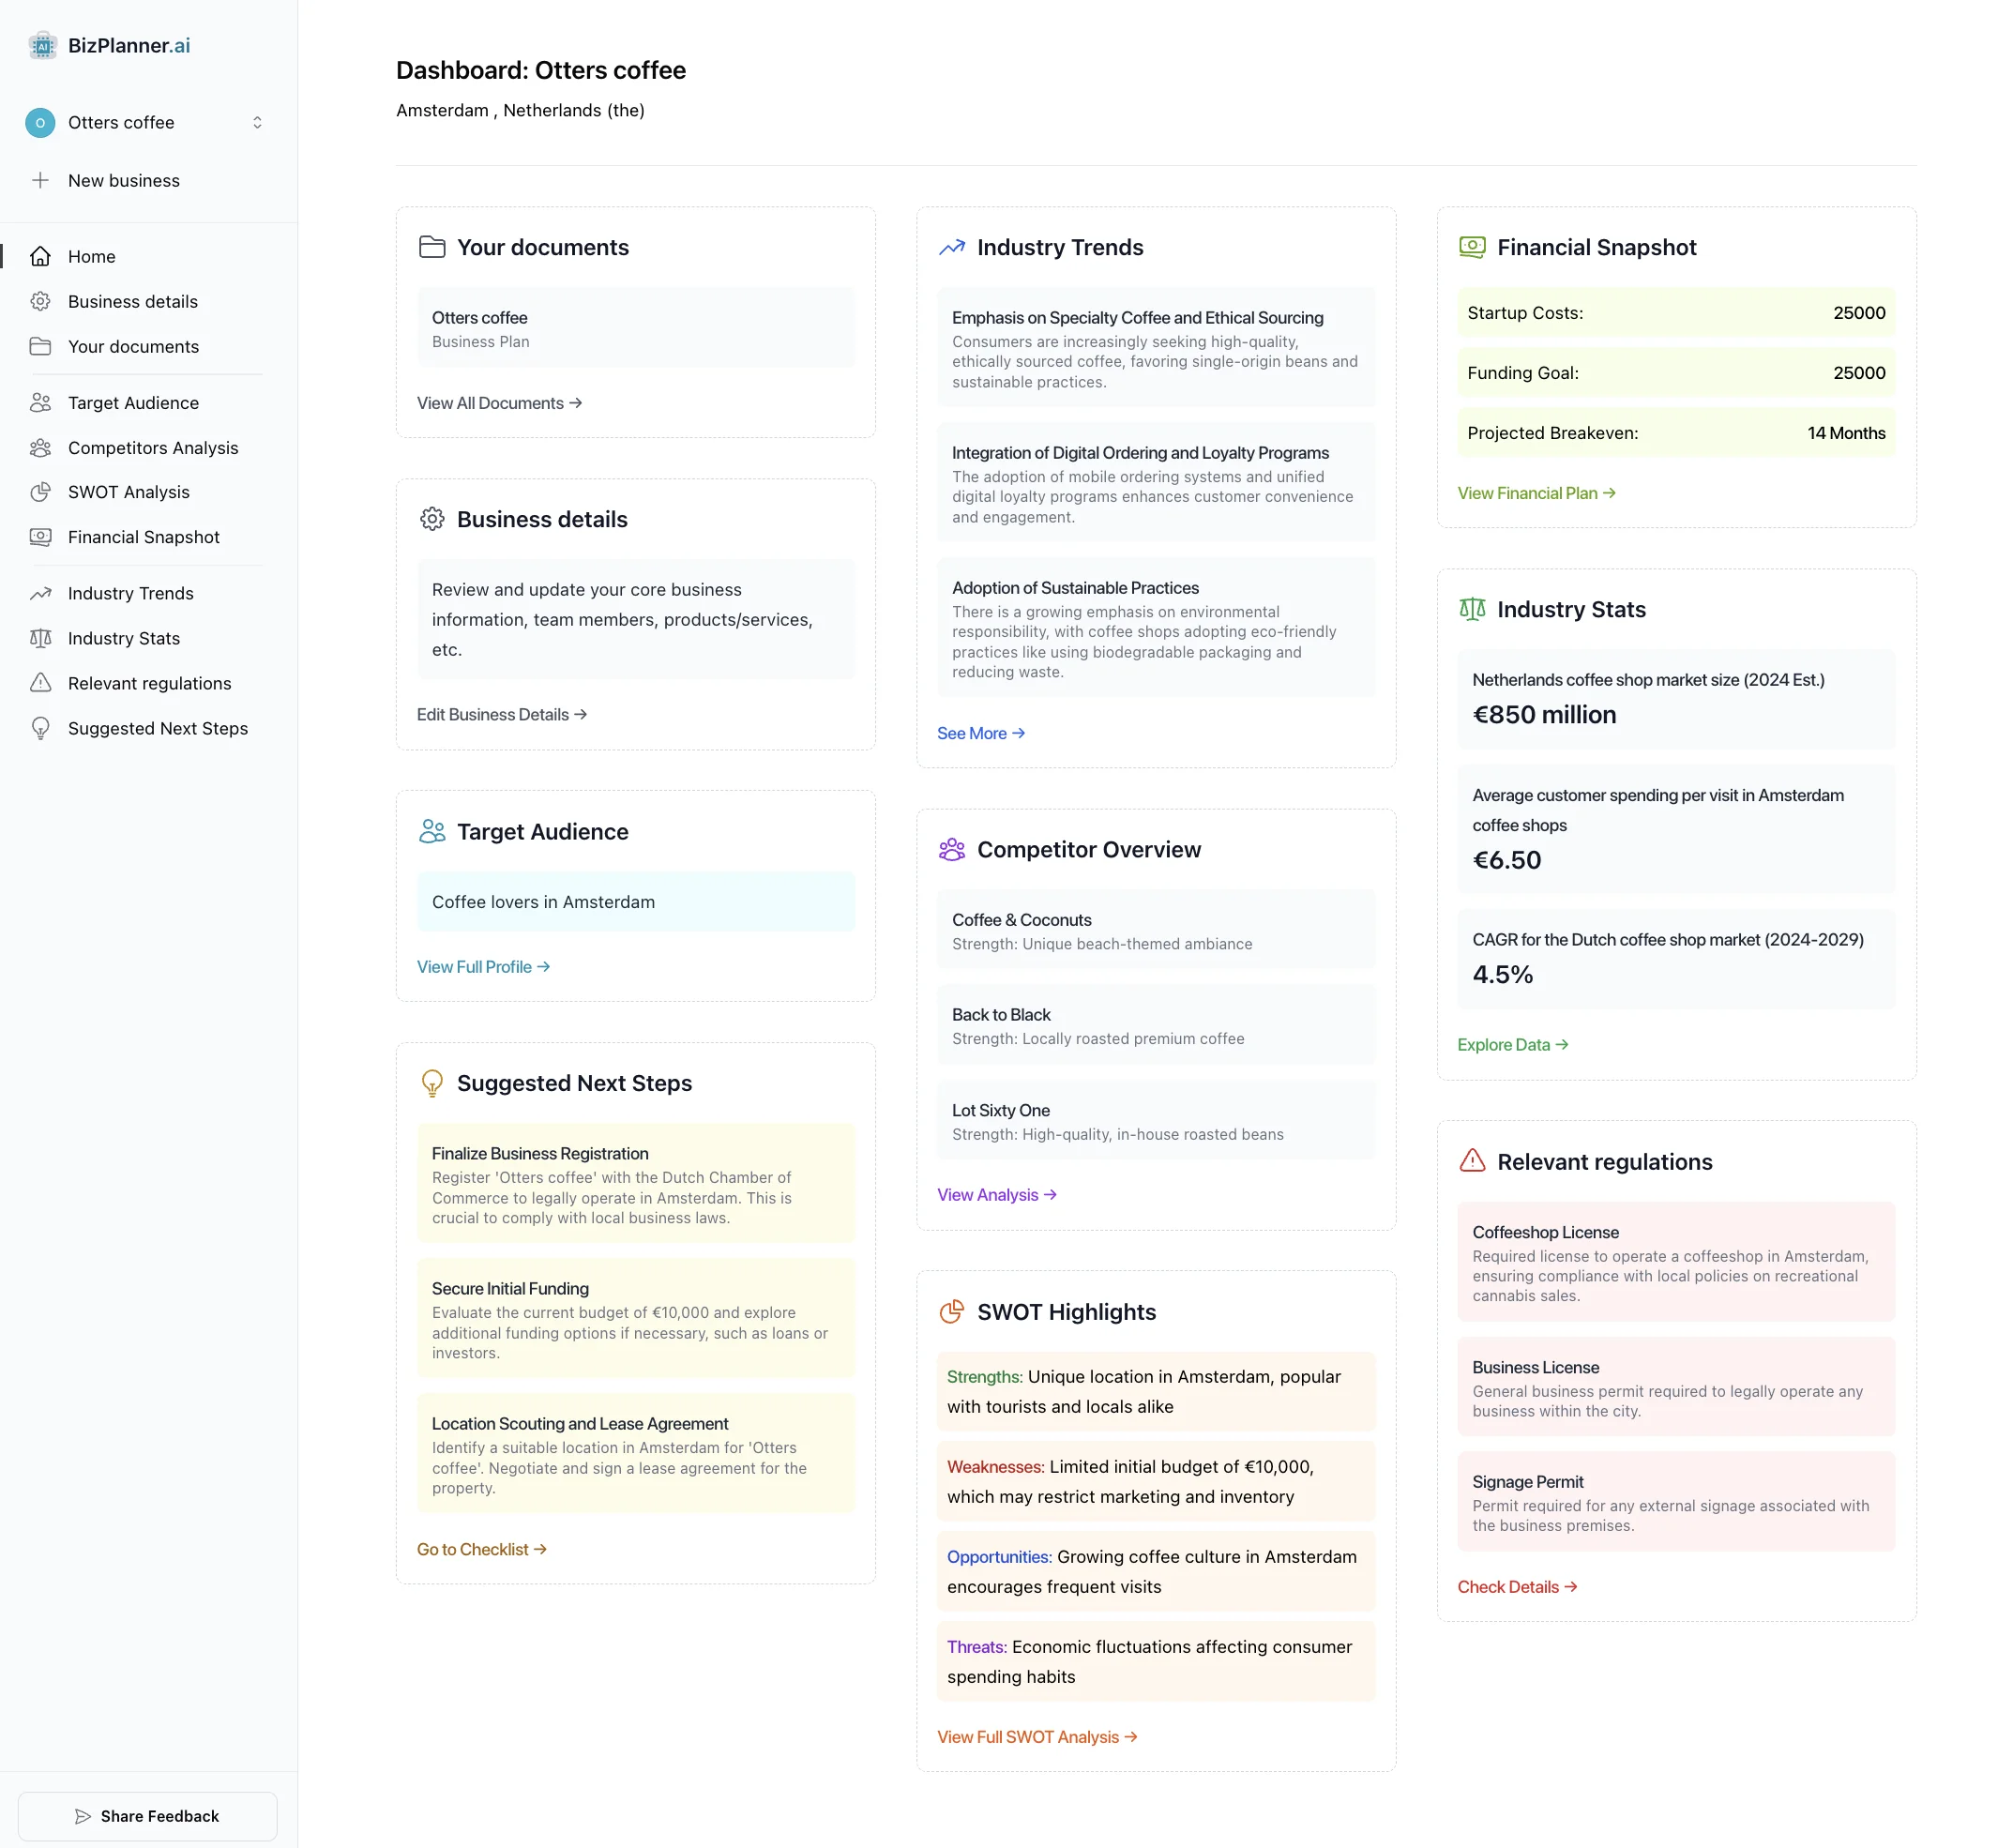Click See More under Industry Trends
2013x1848 pixels.
pyautogui.click(x=980, y=733)
